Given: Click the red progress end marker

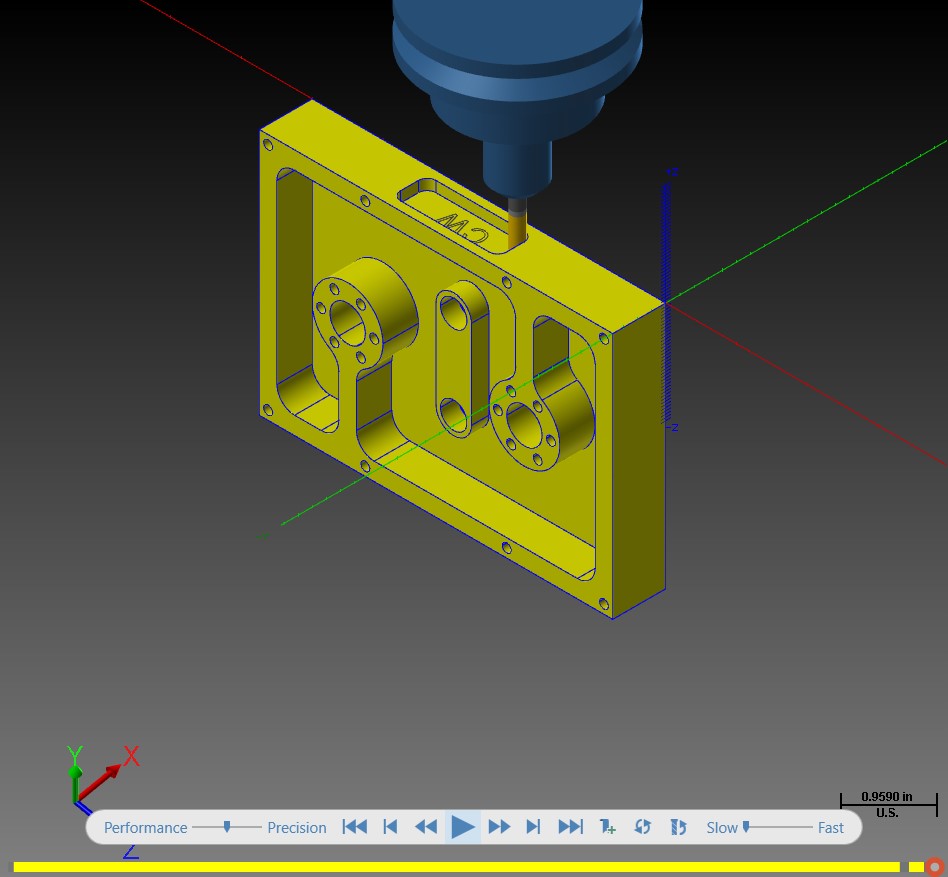Looking at the screenshot, I should point(935,867).
